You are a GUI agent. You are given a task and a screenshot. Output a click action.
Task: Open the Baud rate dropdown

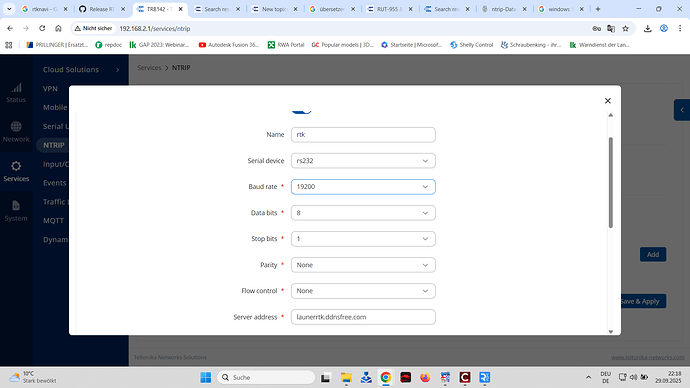[x=363, y=187]
